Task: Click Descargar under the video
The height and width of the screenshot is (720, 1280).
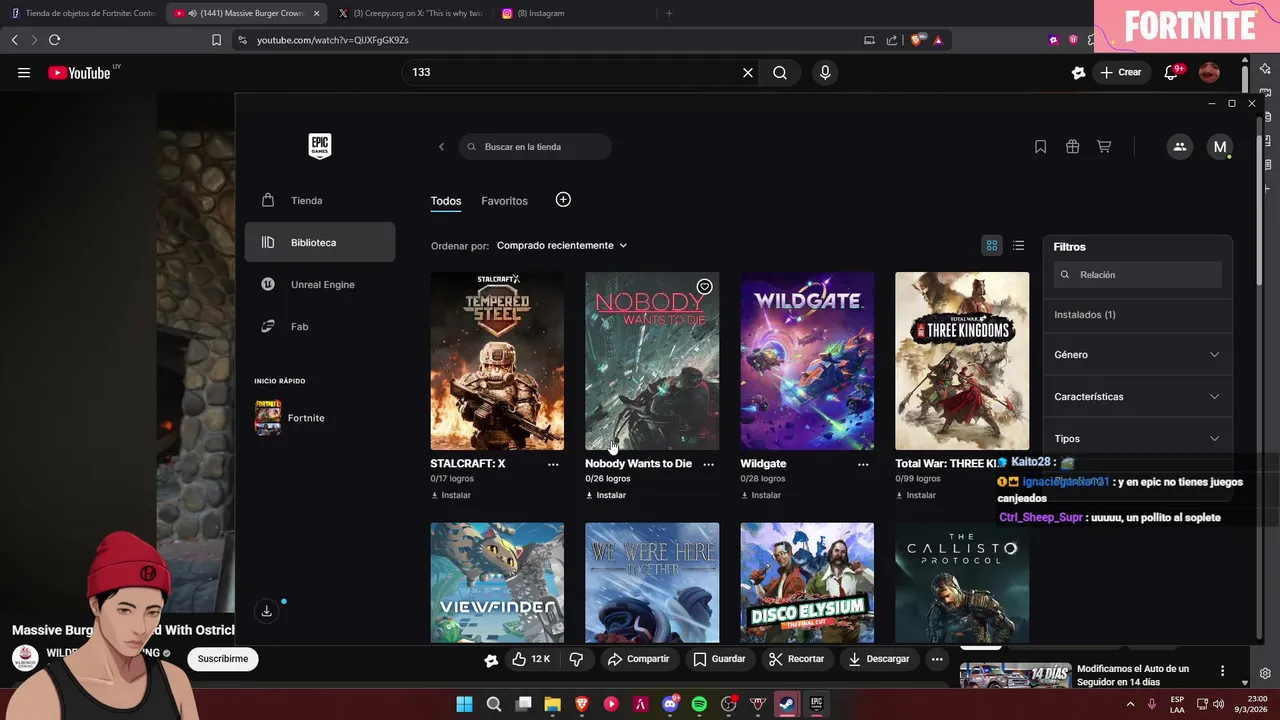Action: click(x=879, y=659)
